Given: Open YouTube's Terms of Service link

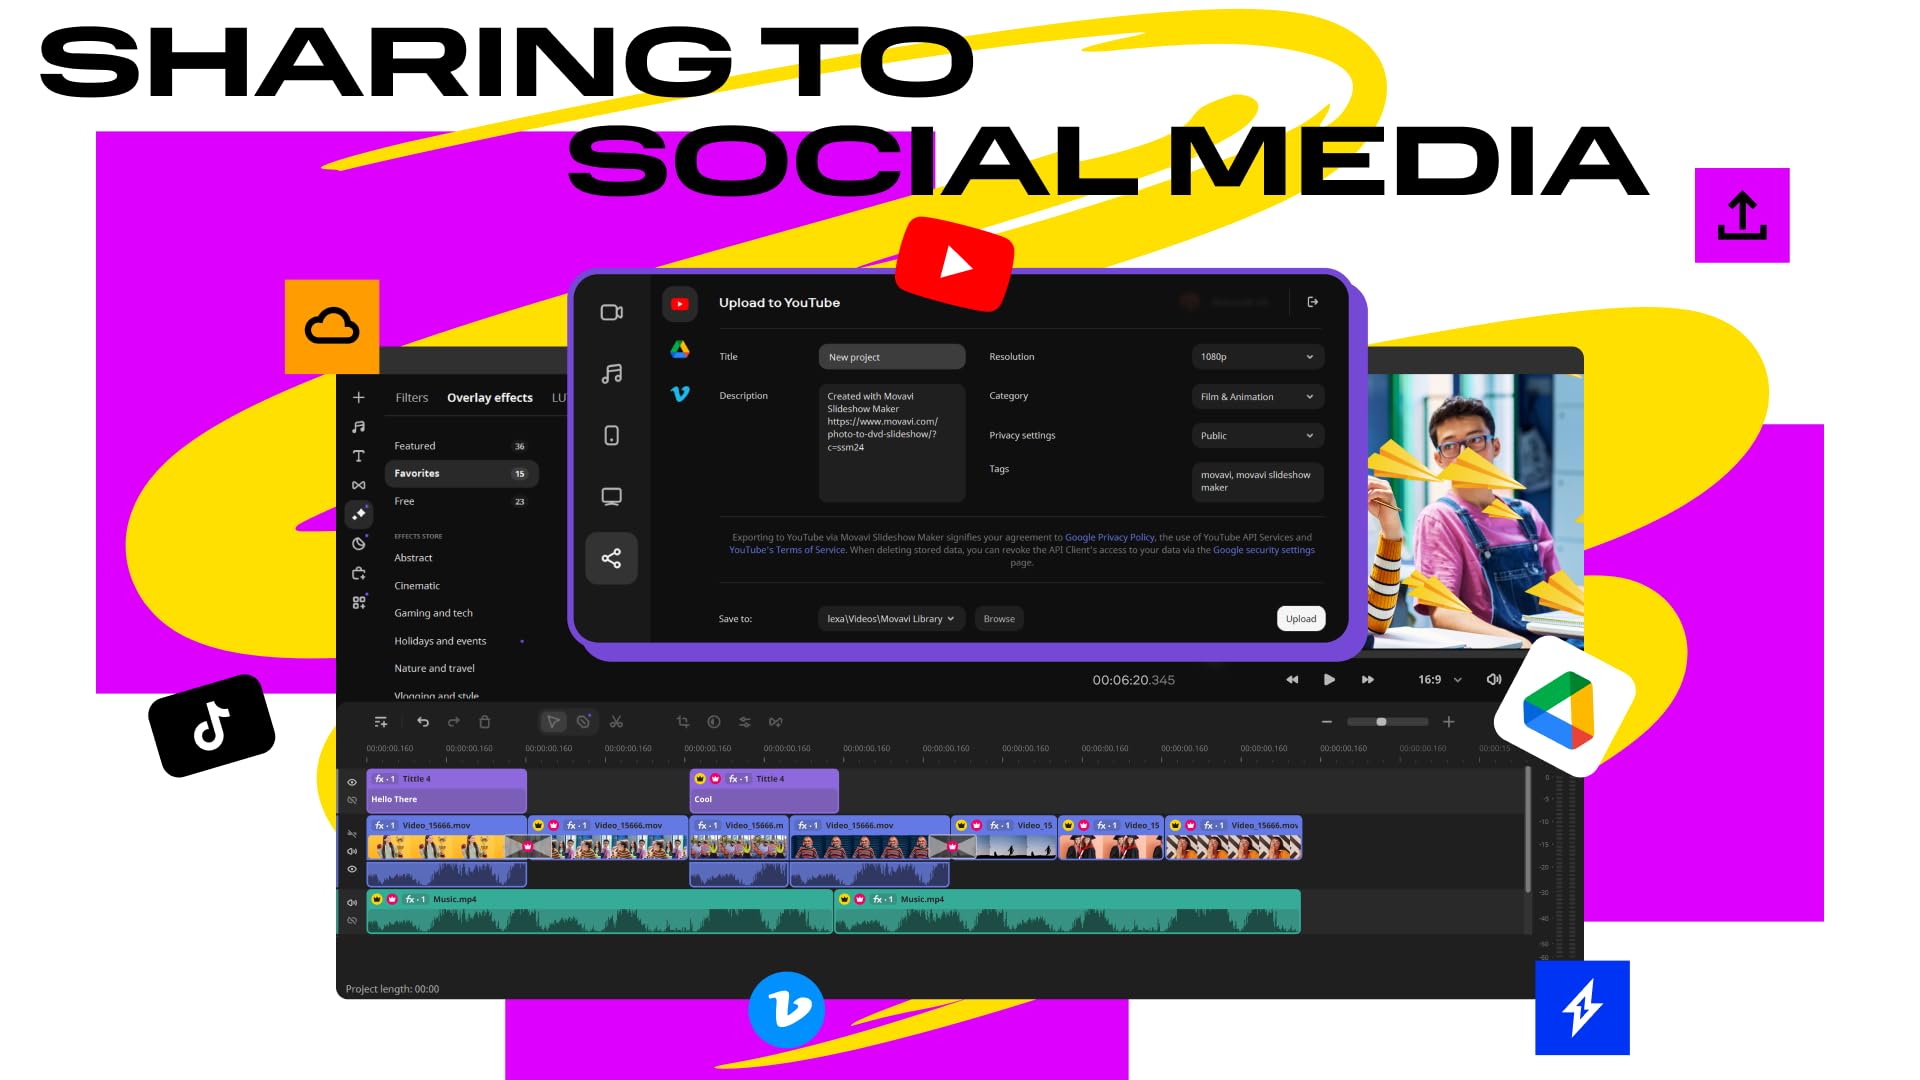Looking at the screenshot, I should point(787,550).
